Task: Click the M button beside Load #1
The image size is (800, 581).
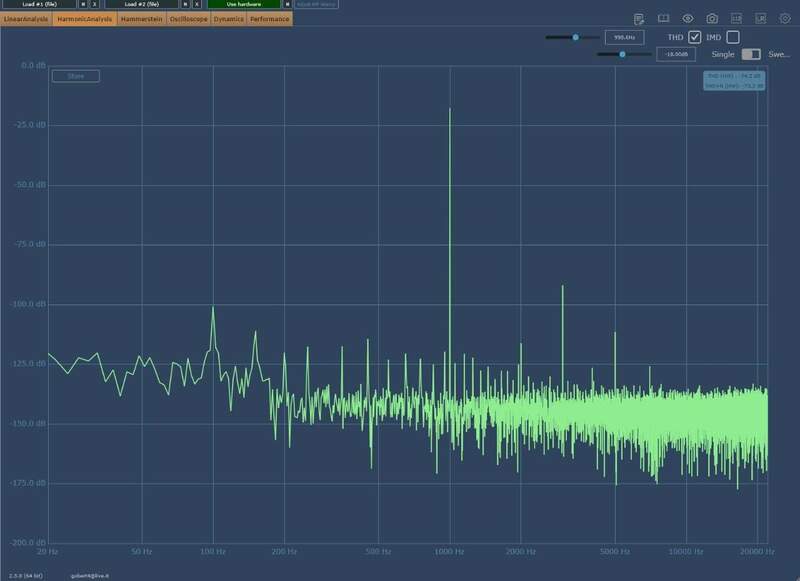Action: pos(83,4)
